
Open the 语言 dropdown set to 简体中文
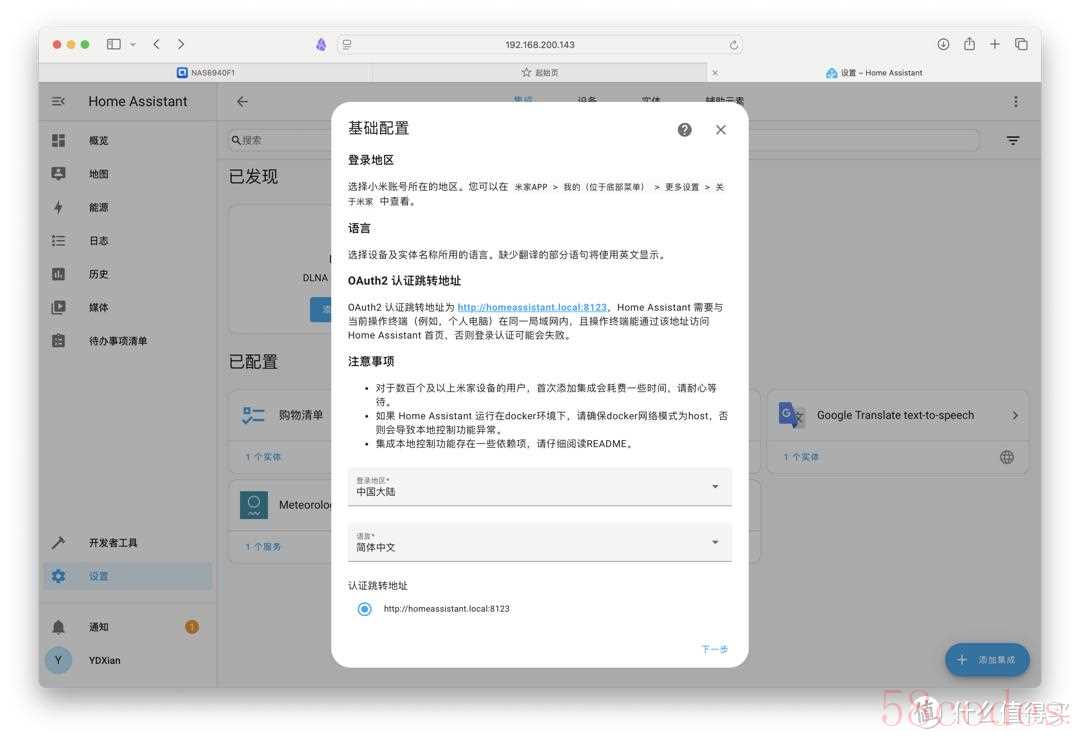[x=539, y=543]
